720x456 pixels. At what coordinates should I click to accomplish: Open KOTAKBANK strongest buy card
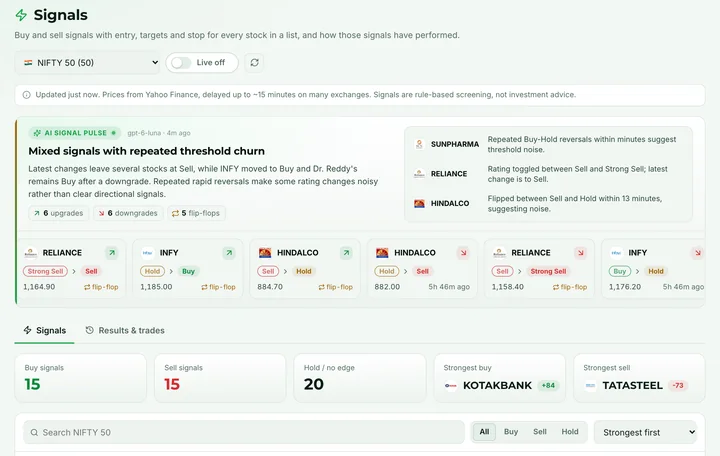coord(500,378)
